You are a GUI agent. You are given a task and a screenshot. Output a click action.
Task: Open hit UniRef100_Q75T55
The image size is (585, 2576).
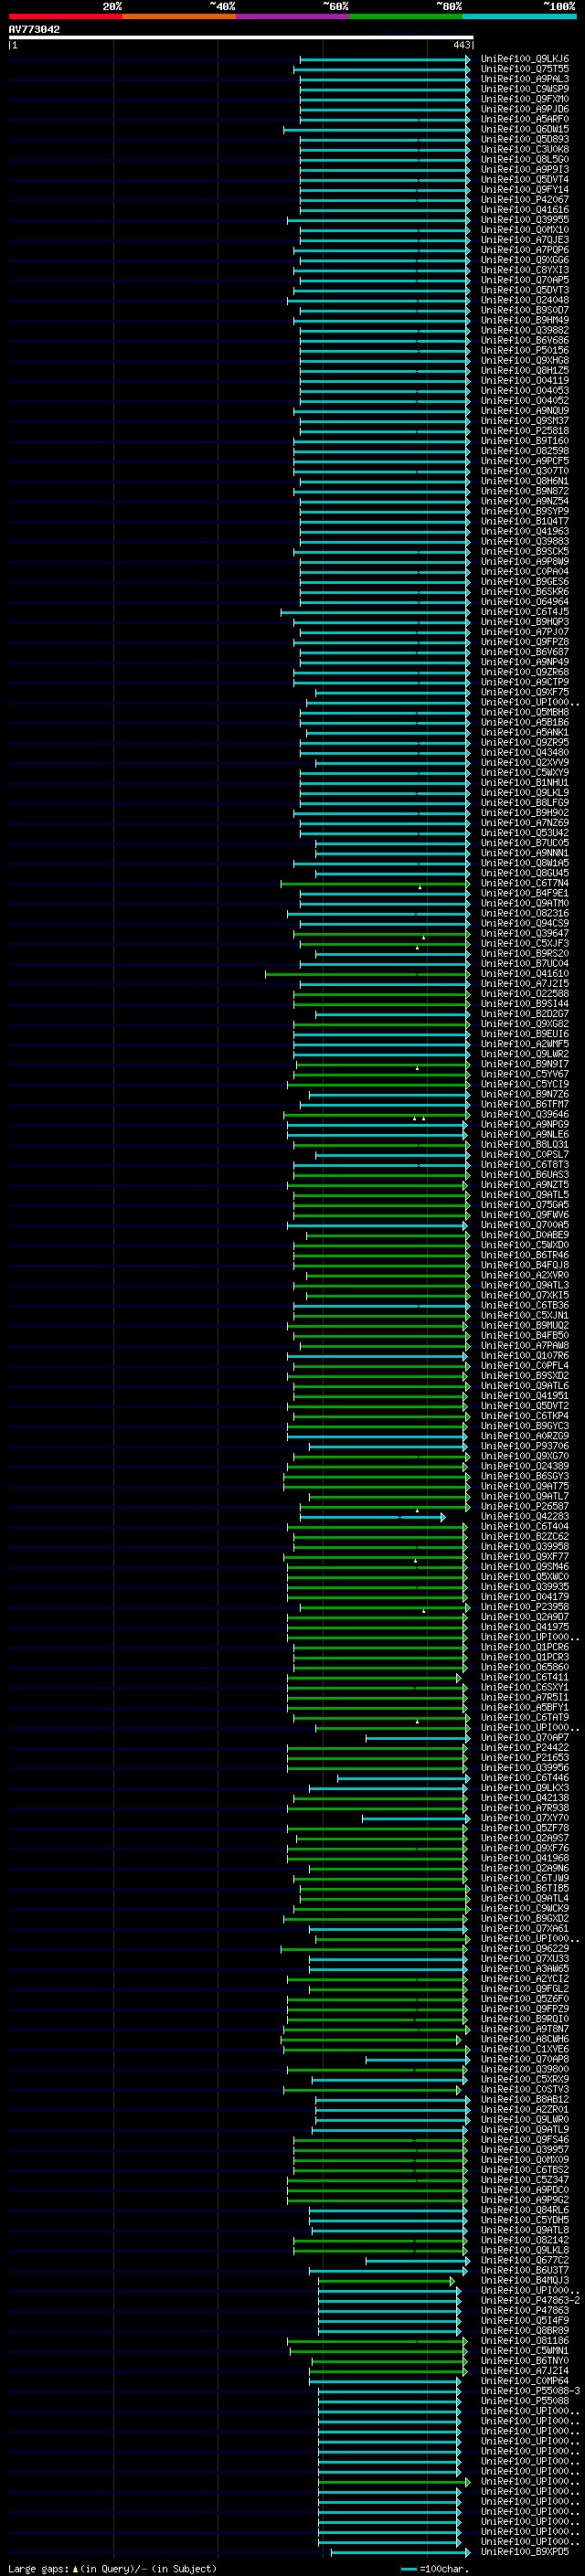coord(525,69)
